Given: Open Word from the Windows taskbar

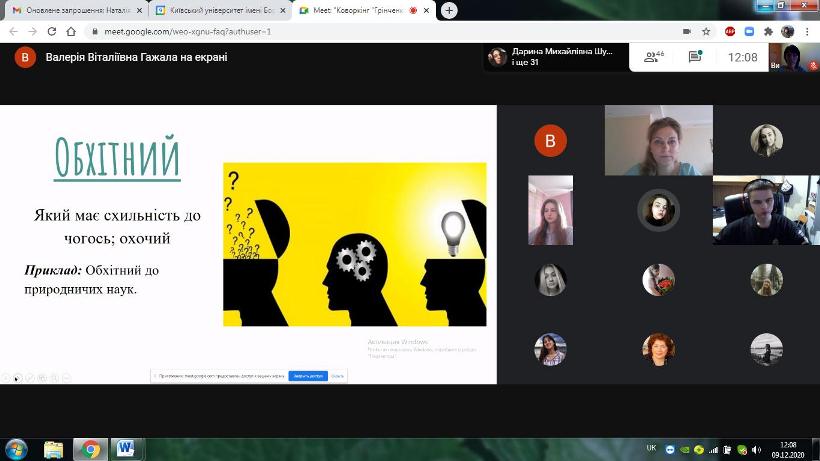Looking at the screenshot, I should 127,448.
